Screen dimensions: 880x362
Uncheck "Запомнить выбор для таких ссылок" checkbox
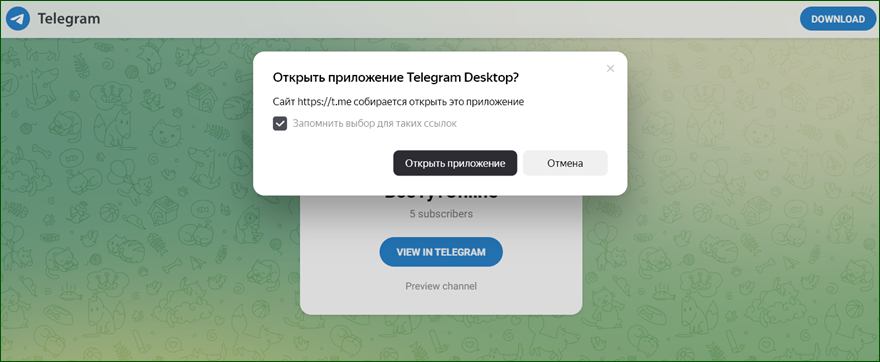pos(279,123)
